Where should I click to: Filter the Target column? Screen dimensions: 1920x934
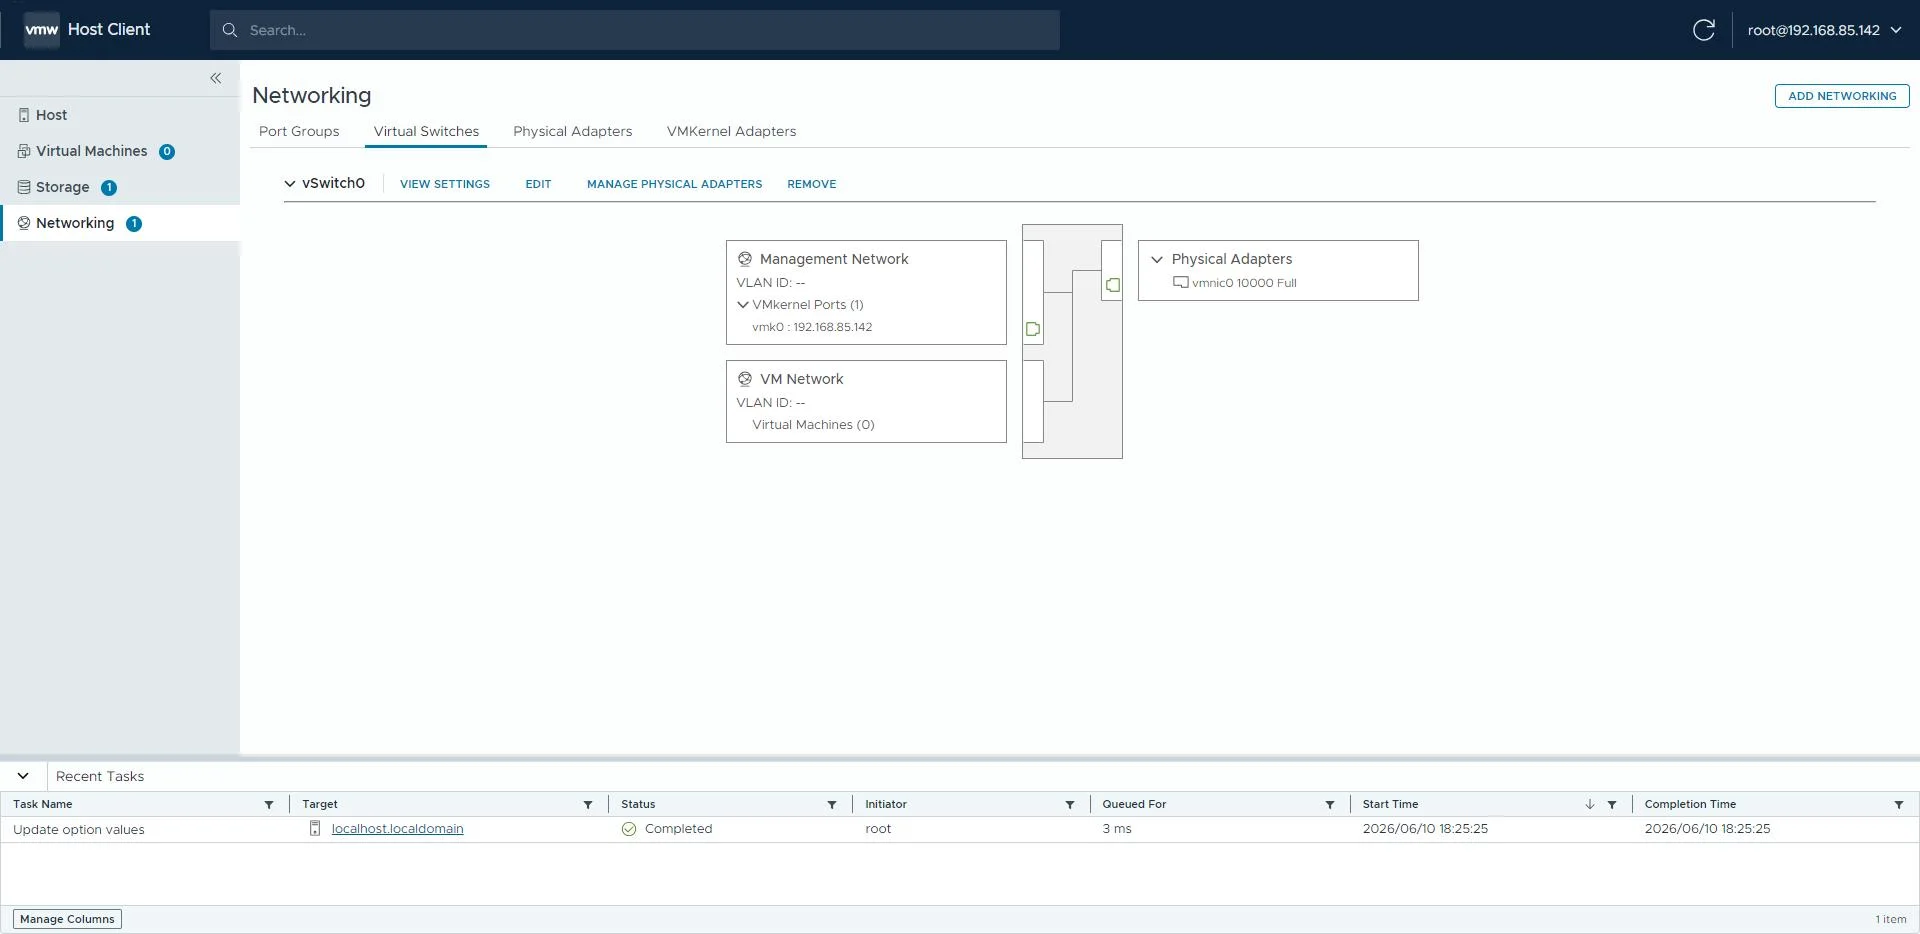pyautogui.click(x=588, y=805)
